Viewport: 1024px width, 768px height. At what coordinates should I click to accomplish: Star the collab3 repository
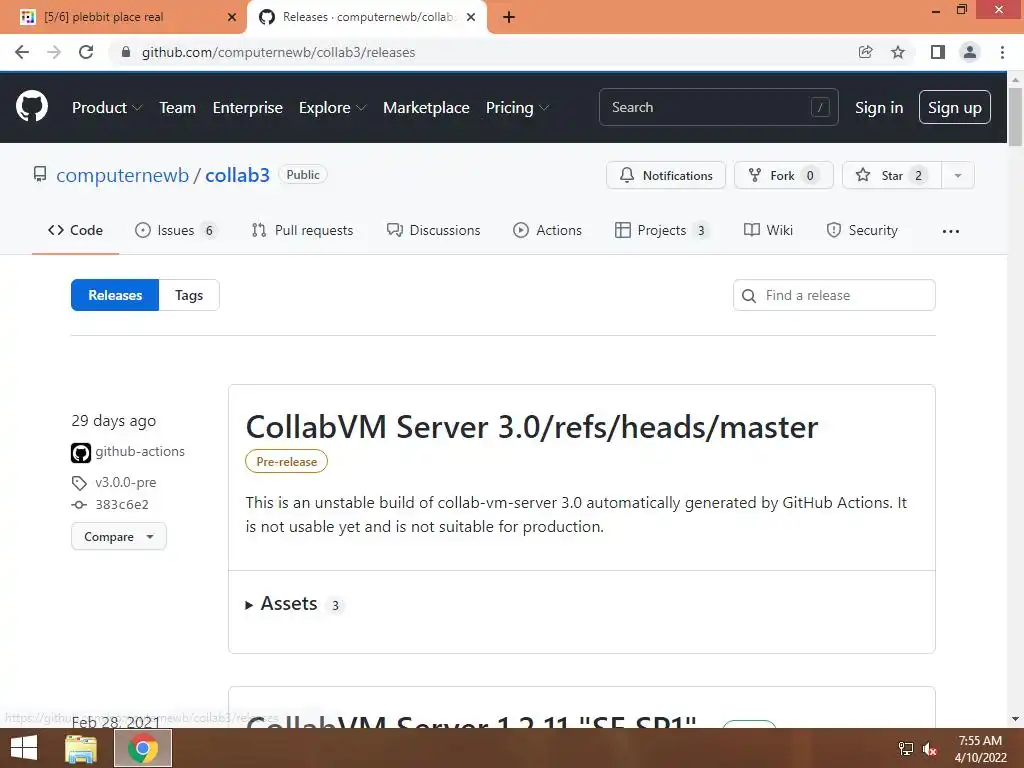click(891, 176)
